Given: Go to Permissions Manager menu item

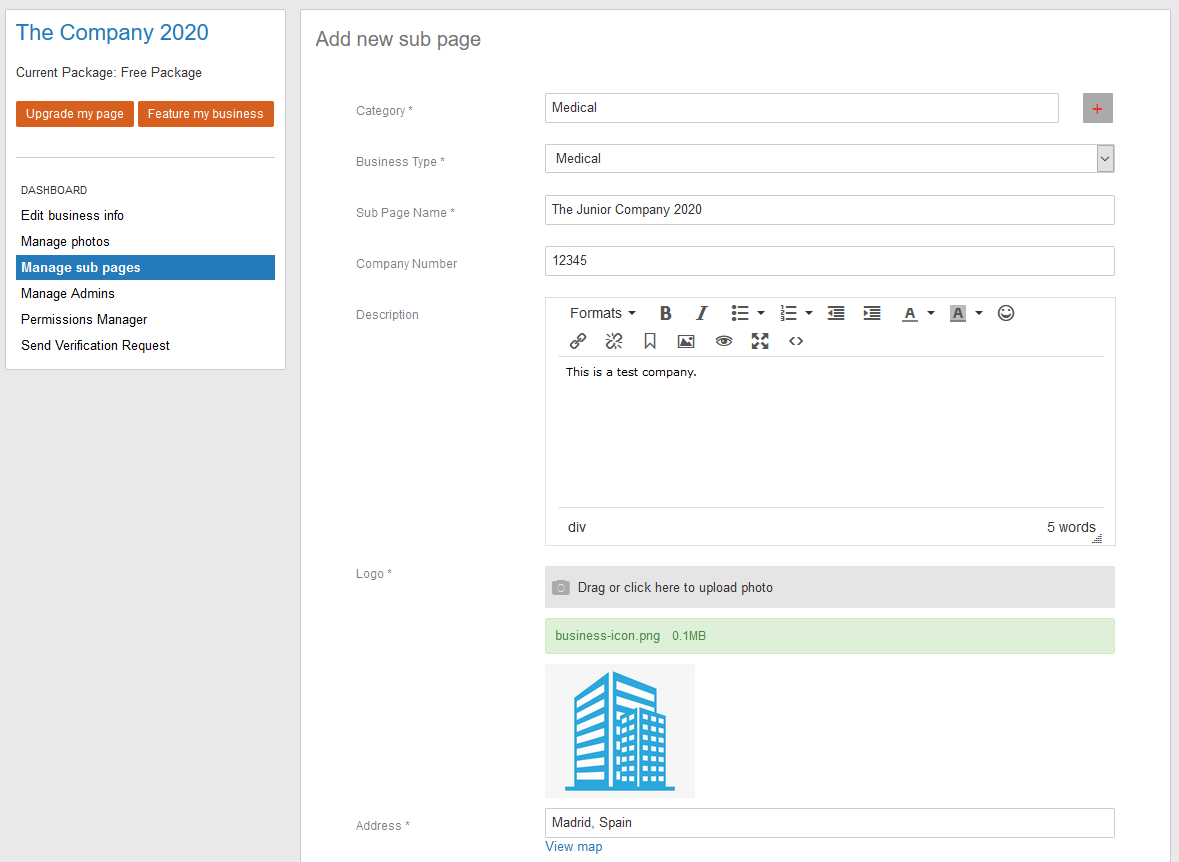Looking at the screenshot, I should tap(84, 319).
